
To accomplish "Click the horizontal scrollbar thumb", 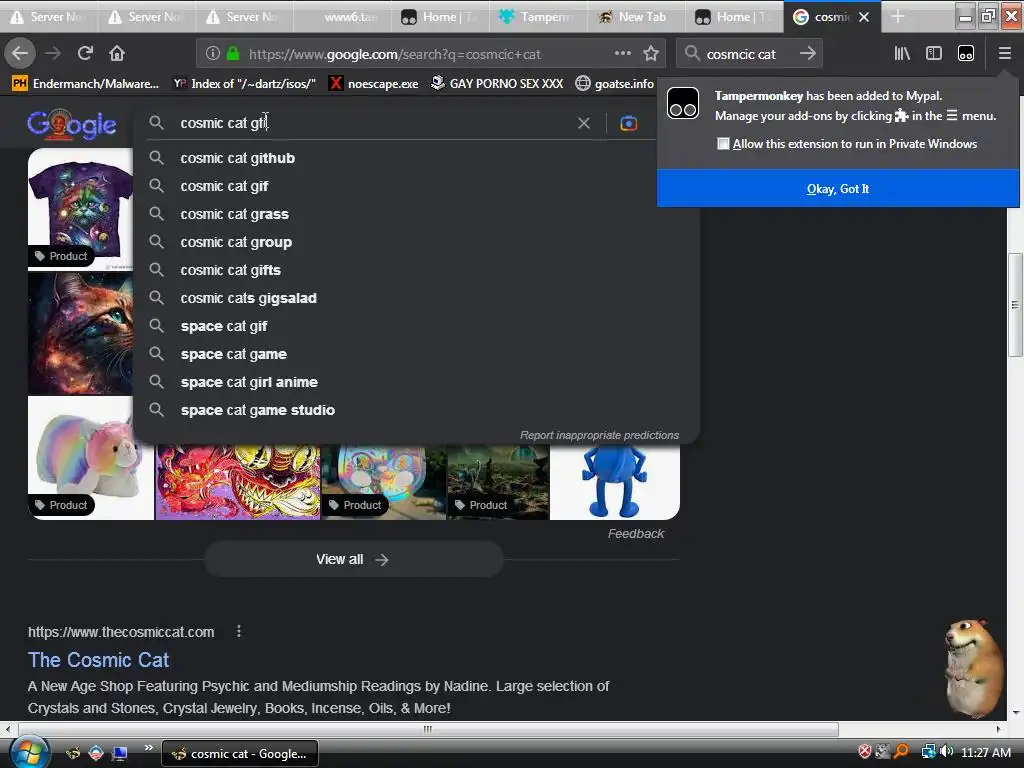I will pyautogui.click(x=428, y=729).
